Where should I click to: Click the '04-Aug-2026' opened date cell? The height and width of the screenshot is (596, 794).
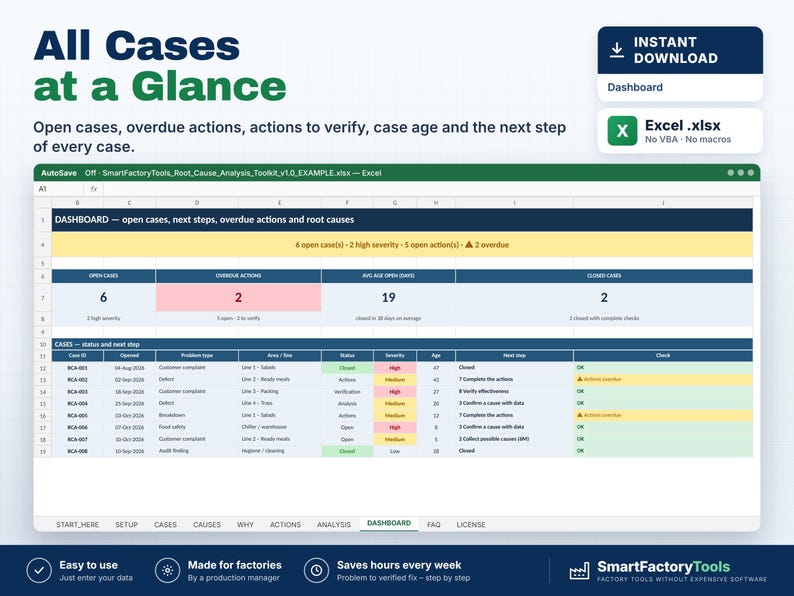(130, 368)
